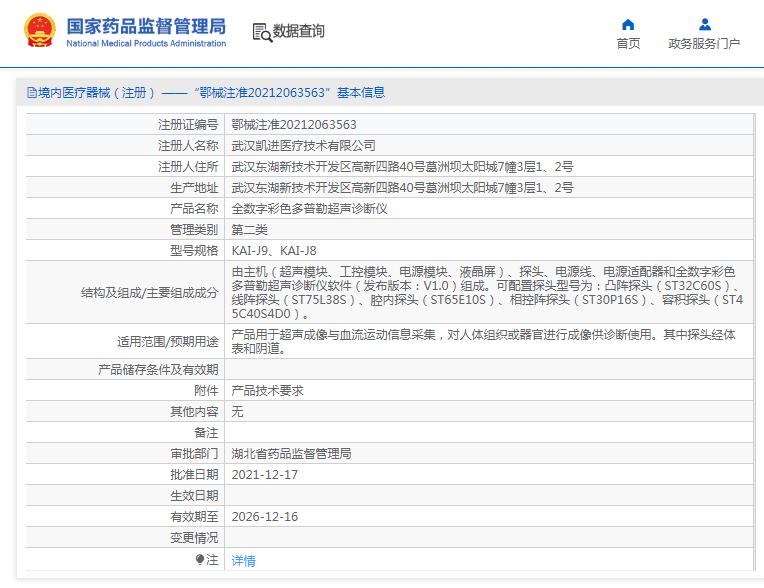
Task: Click product name 全数字彩色多普勒超声诊断仪
Action: click(309, 209)
